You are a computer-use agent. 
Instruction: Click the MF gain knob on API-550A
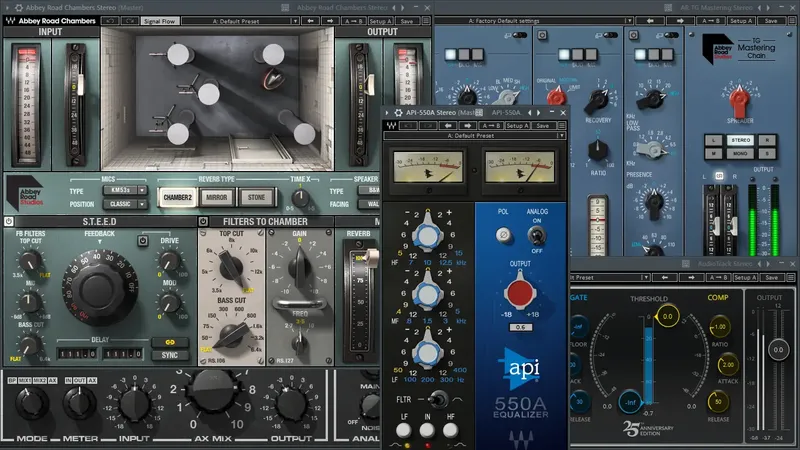428,294
